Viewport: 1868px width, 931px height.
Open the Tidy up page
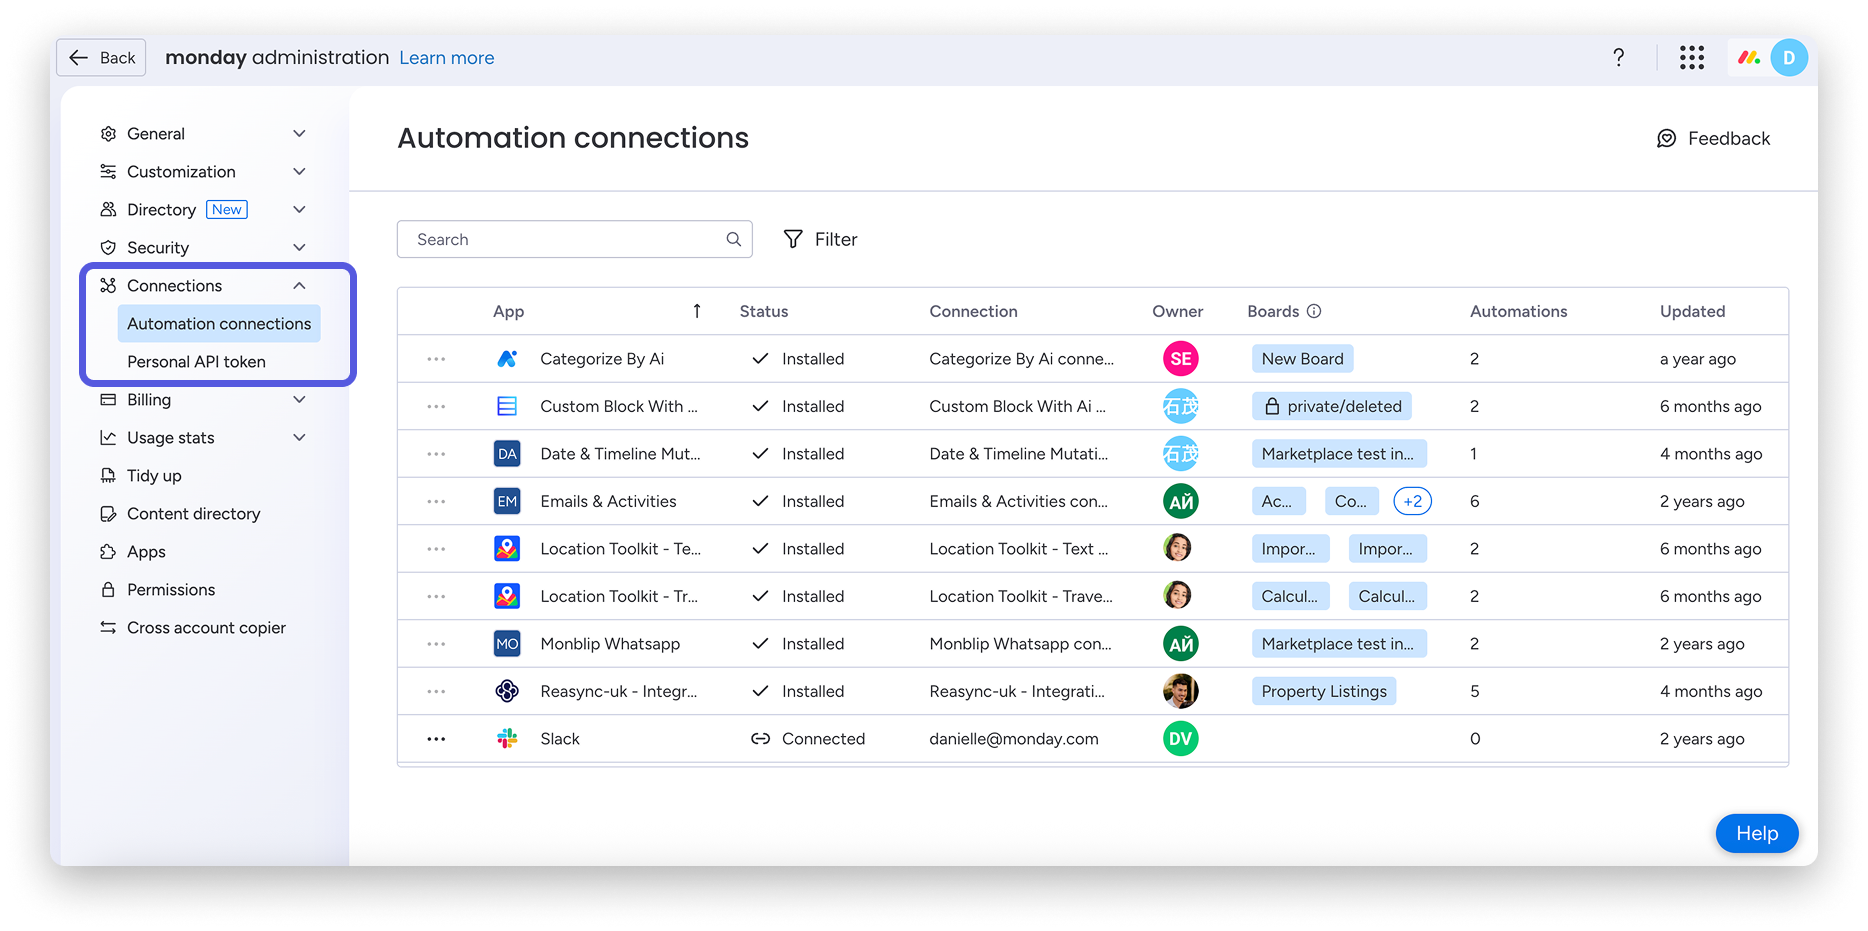pyautogui.click(x=154, y=476)
